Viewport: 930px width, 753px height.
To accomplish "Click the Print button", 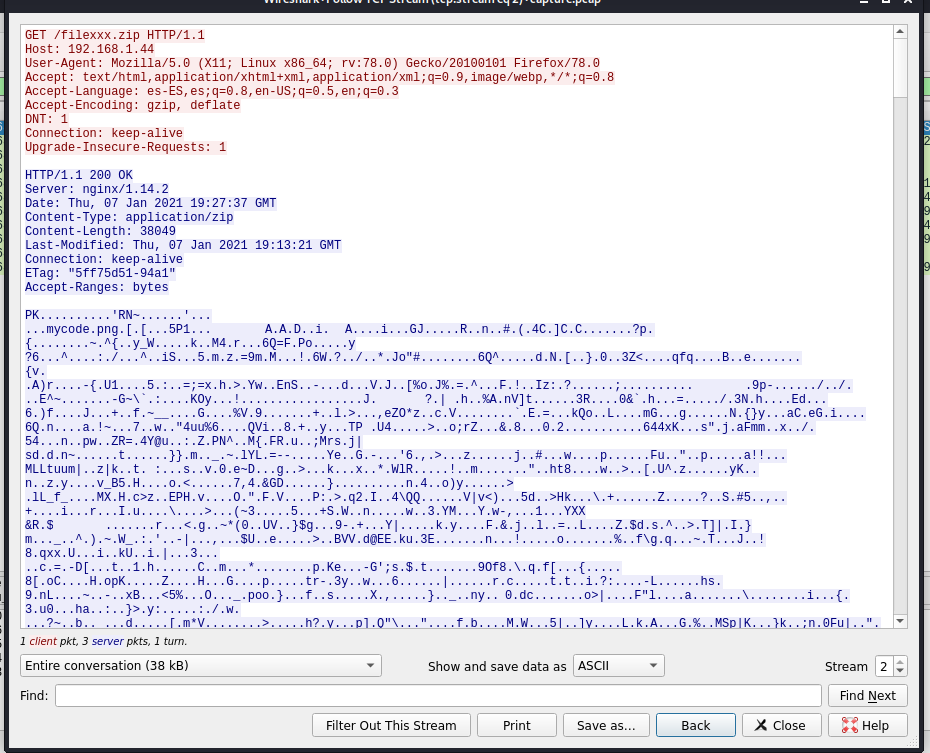I will pyautogui.click(x=517, y=725).
